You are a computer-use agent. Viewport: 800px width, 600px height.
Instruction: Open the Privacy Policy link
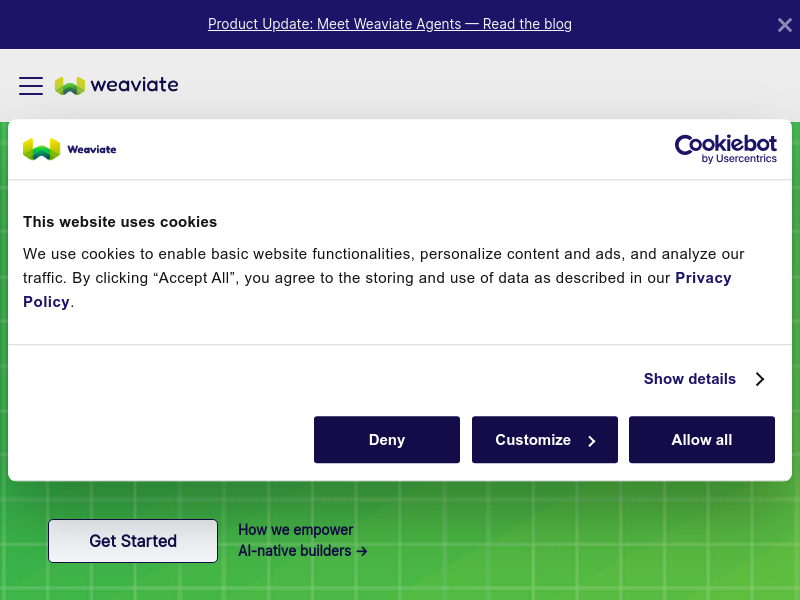[x=703, y=278]
